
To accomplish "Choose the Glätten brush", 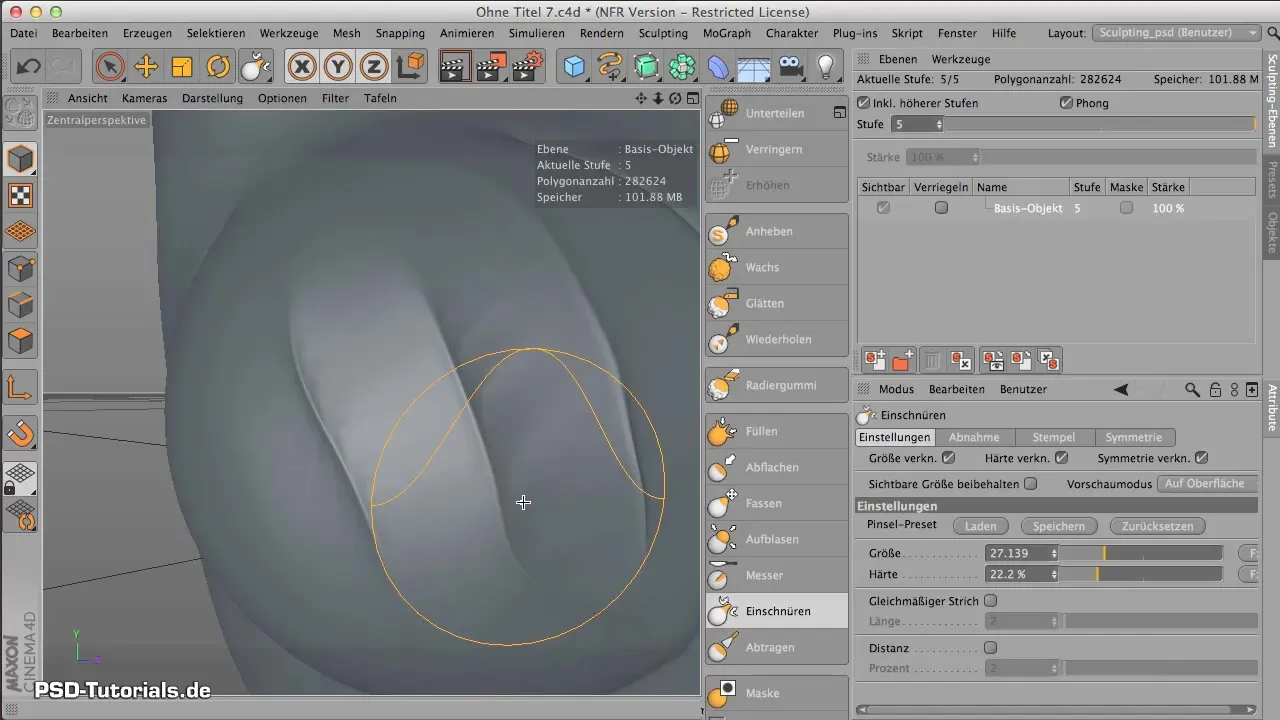I will click(776, 303).
